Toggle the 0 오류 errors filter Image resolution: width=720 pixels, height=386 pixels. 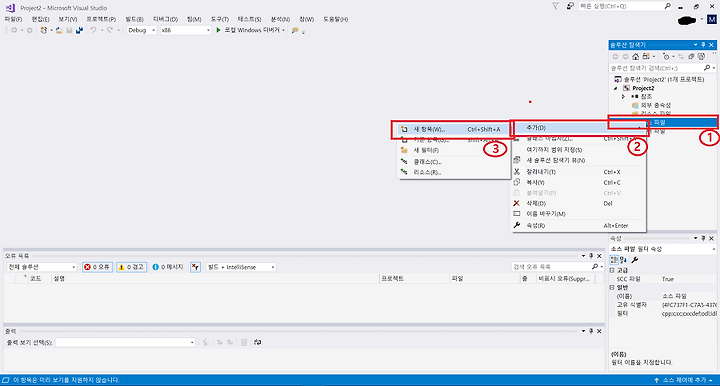97,267
